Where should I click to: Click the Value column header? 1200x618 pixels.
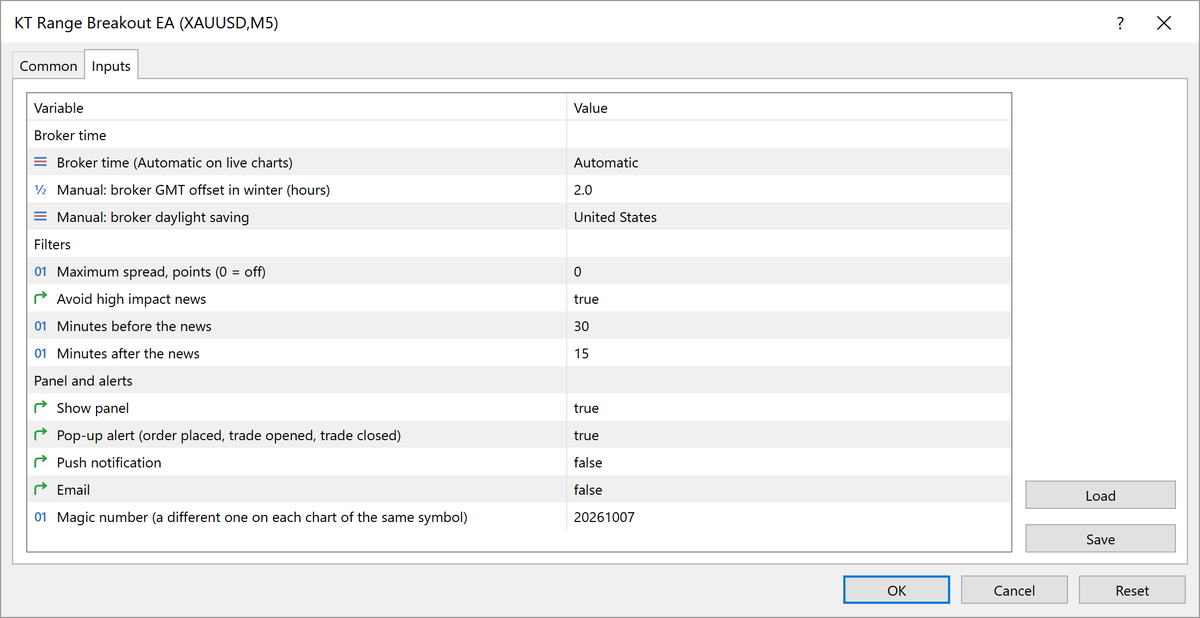789,108
